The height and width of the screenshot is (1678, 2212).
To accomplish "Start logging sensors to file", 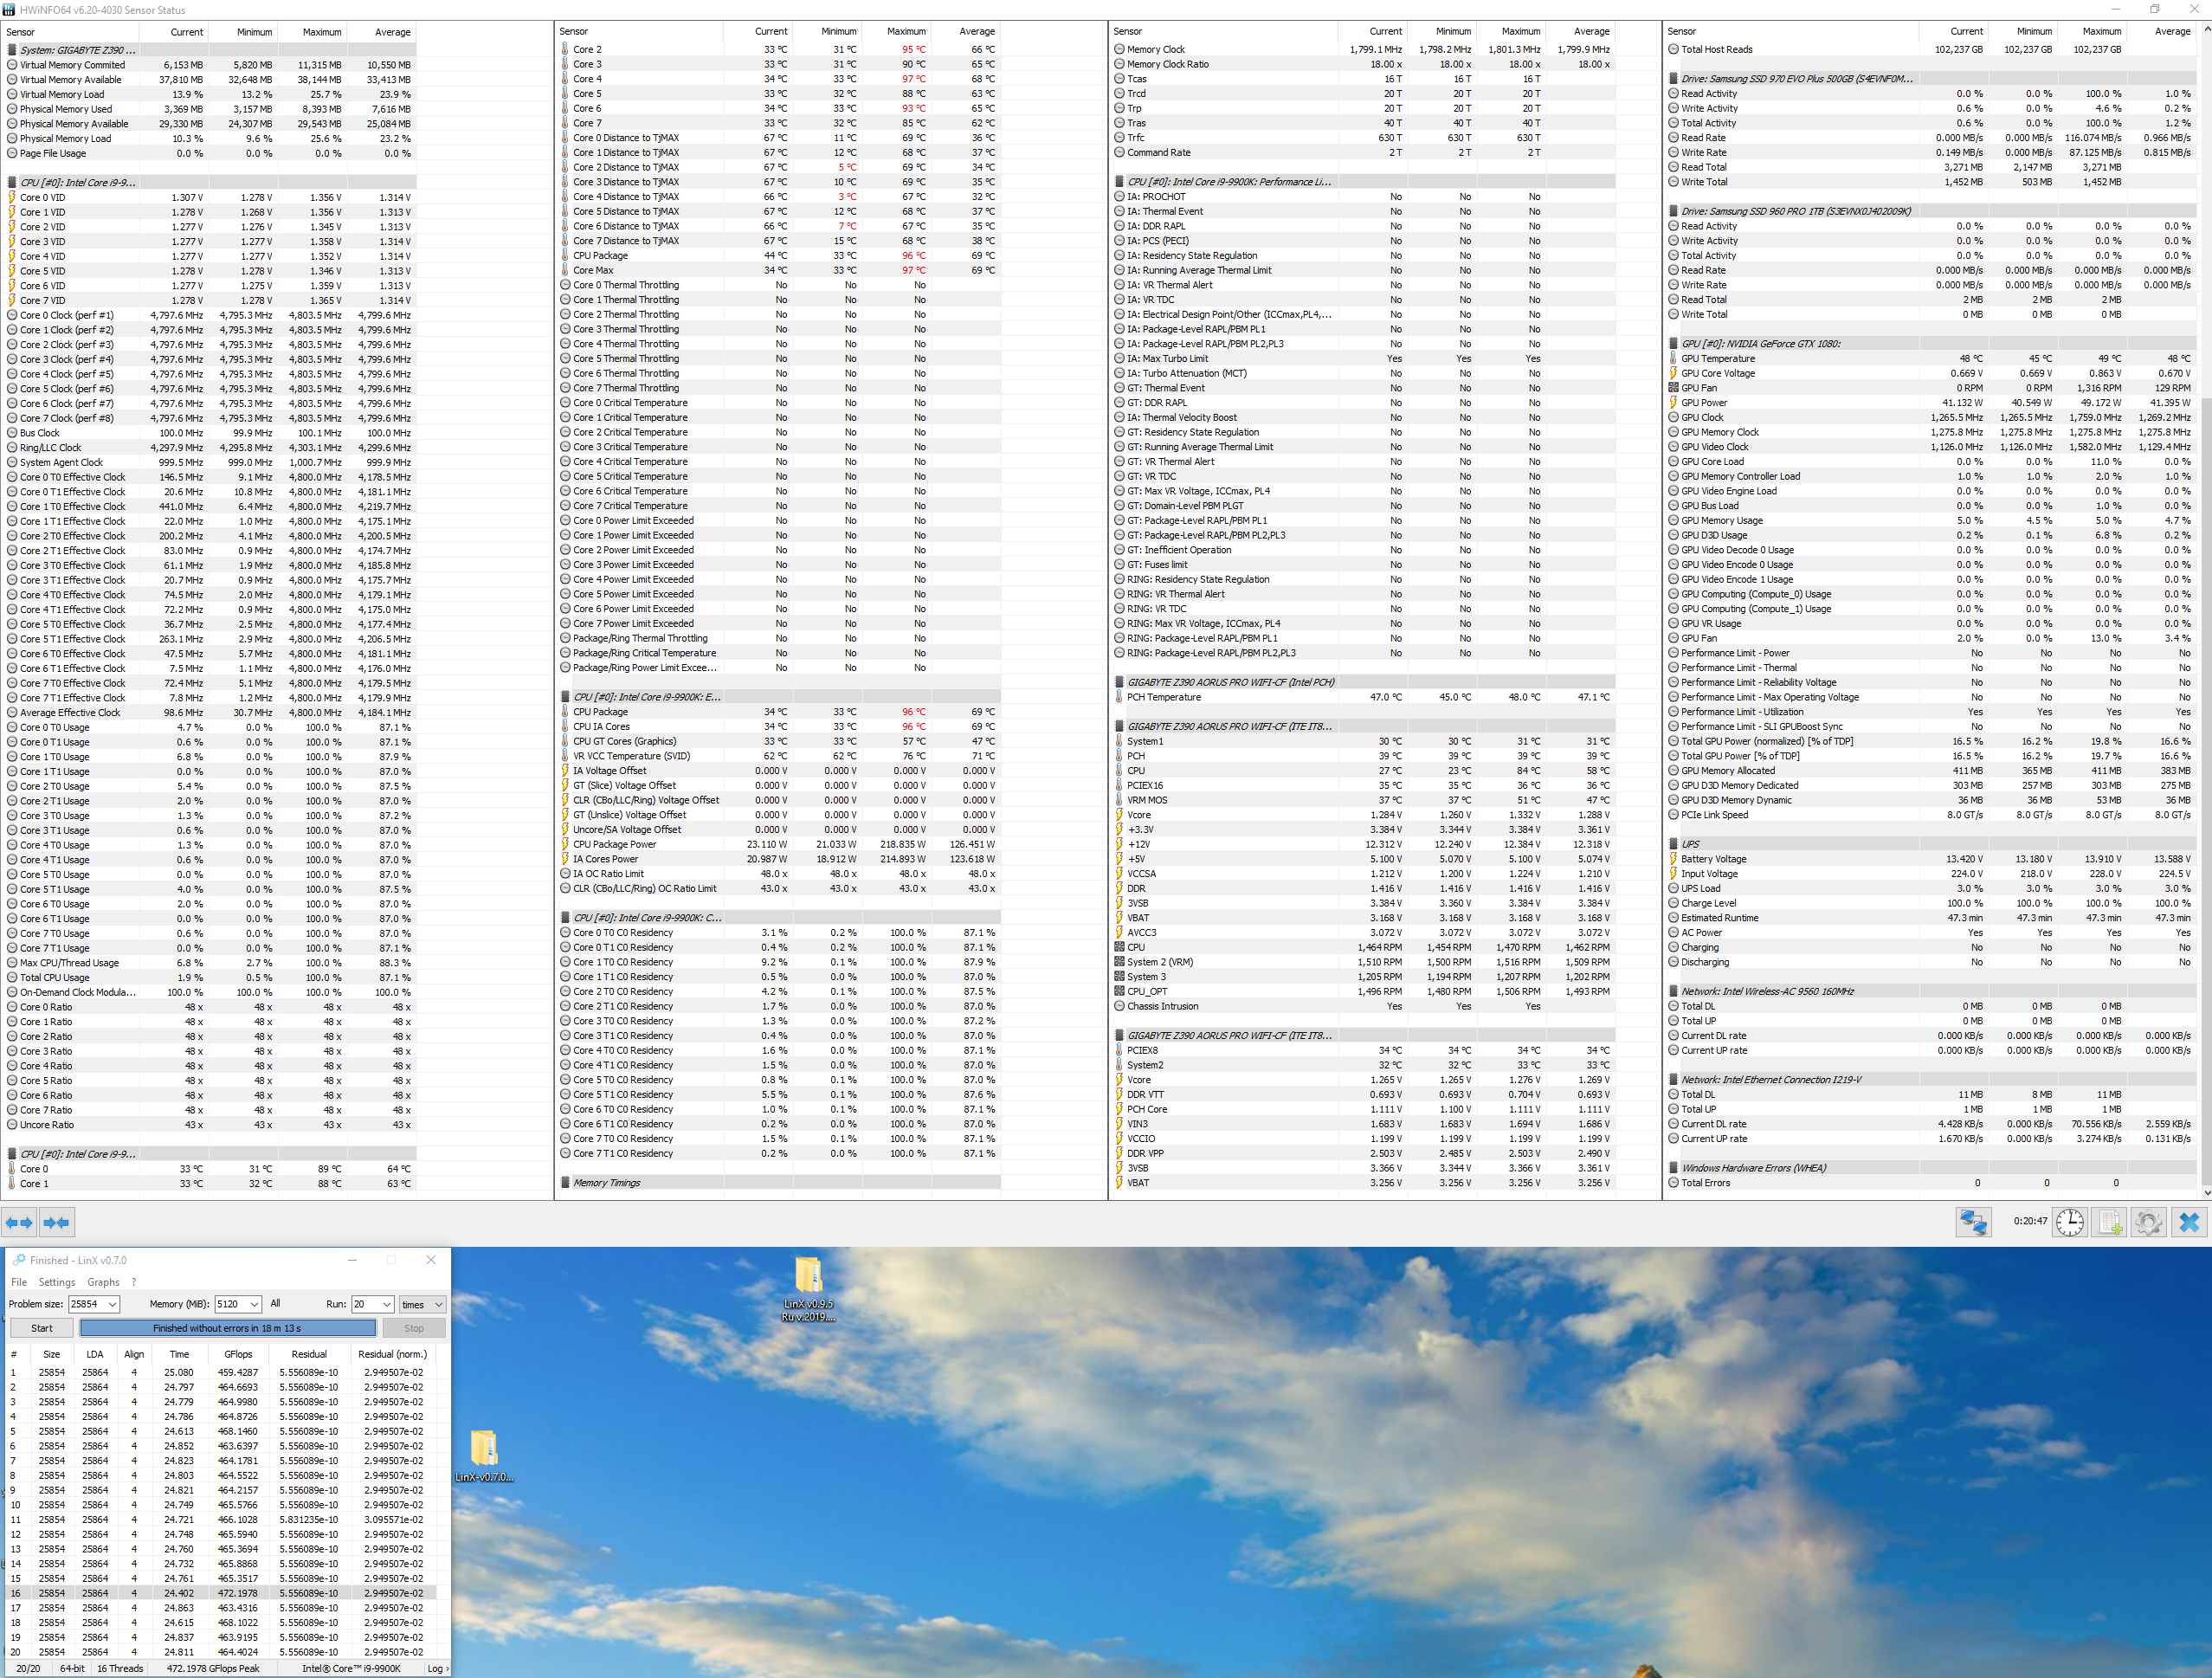I will 2110,1222.
